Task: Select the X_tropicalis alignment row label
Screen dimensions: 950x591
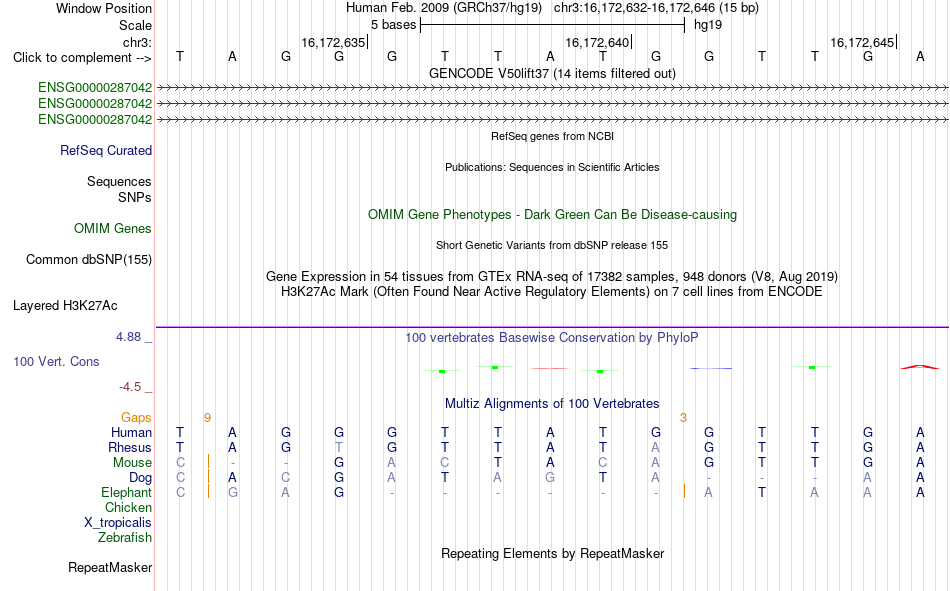Action: coord(118,523)
